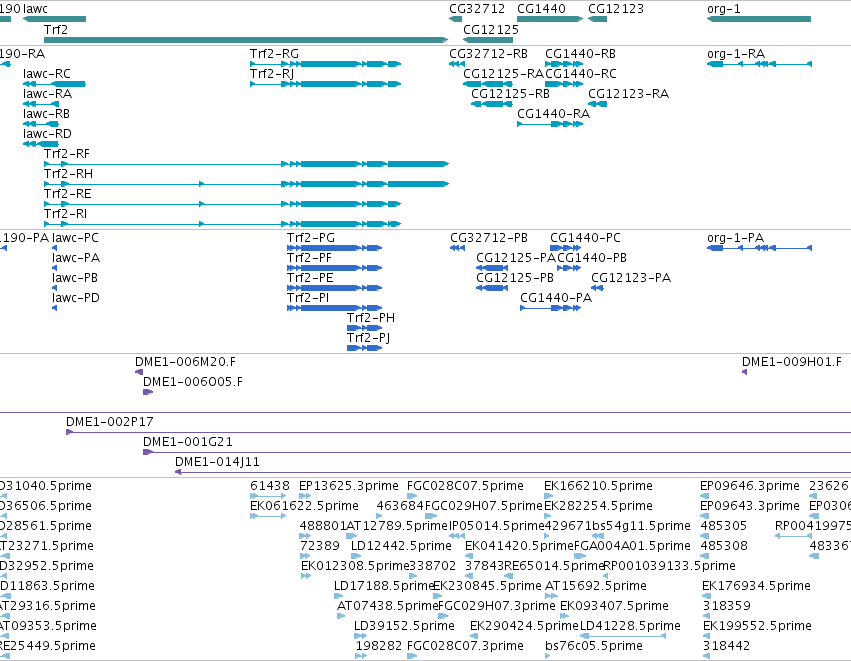
Task: Open transcript CG12125-RB label
Action: pyautogui.click(x=510, y=94)
